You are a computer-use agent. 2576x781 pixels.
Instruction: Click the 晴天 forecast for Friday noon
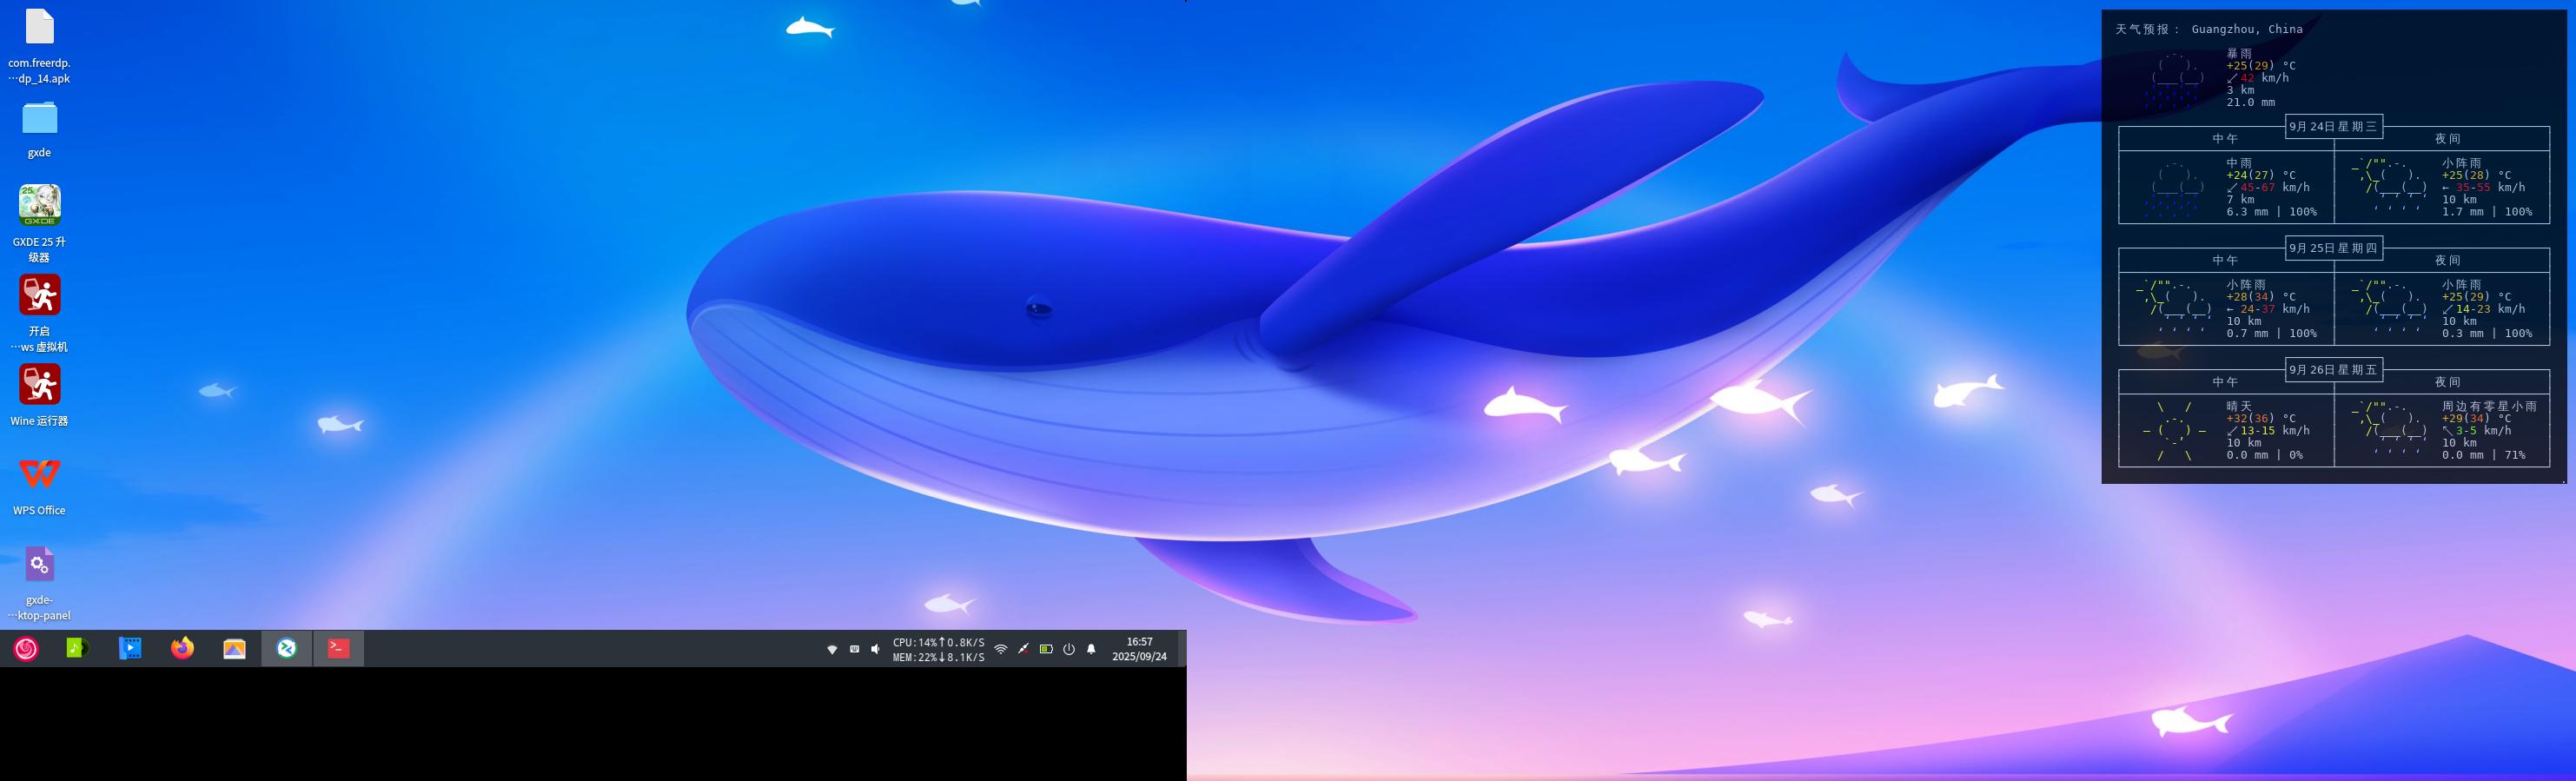pyautogui.click(x=2238, y=407)
